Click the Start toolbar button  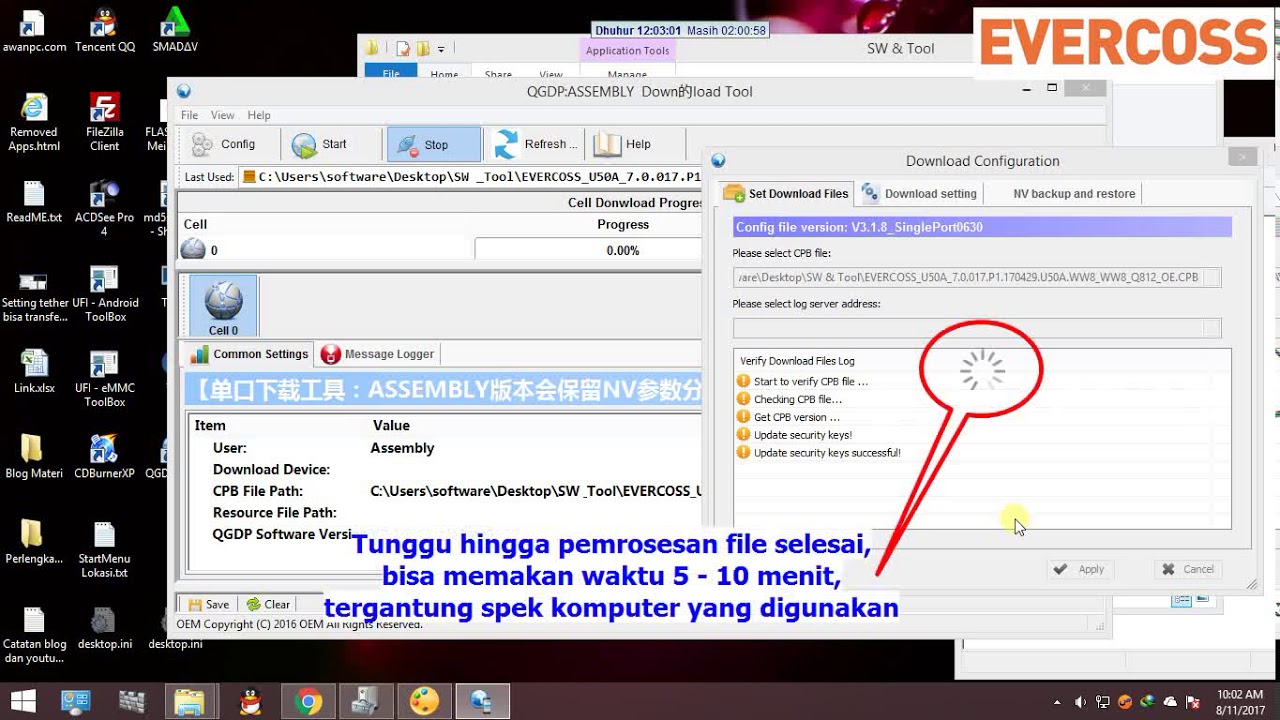pyautogui.click(x=319, y=145)
